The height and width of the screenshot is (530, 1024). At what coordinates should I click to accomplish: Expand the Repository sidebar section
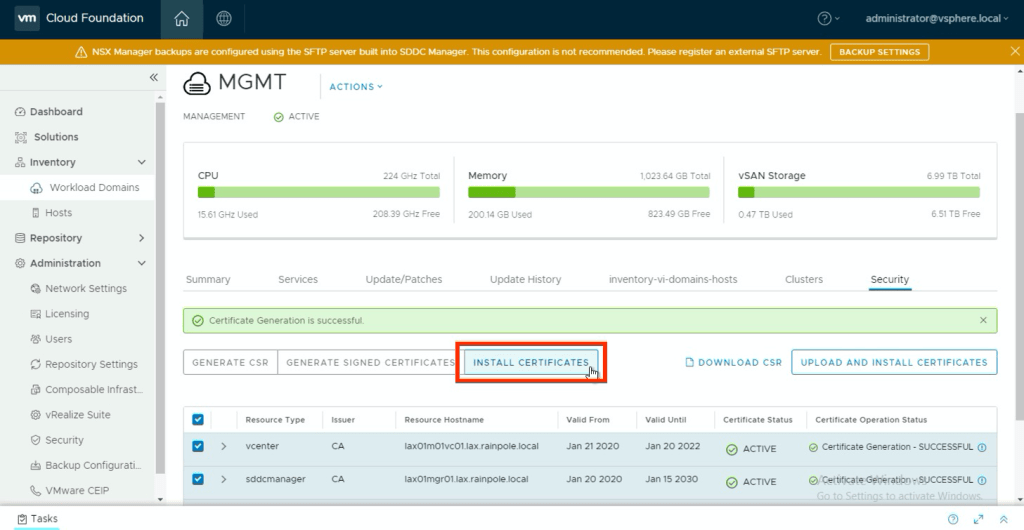point(141,238)
